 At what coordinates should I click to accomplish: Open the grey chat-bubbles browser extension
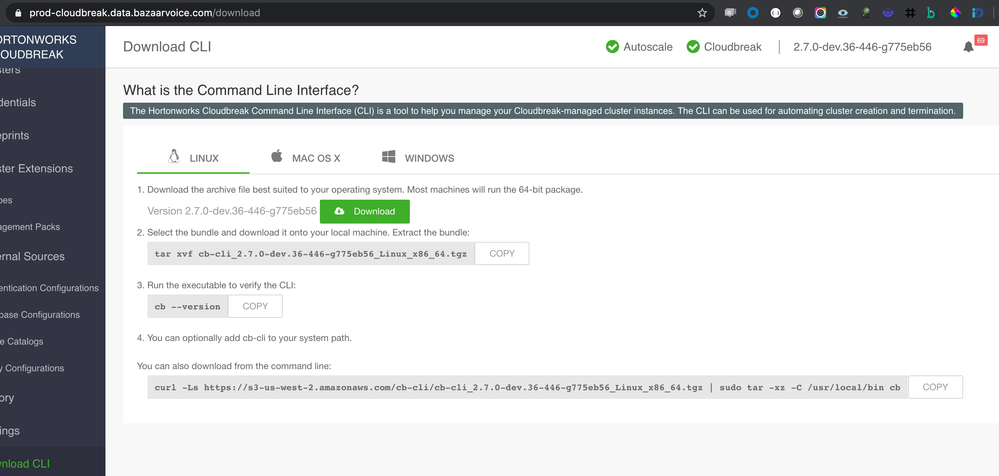click(730, 13)
